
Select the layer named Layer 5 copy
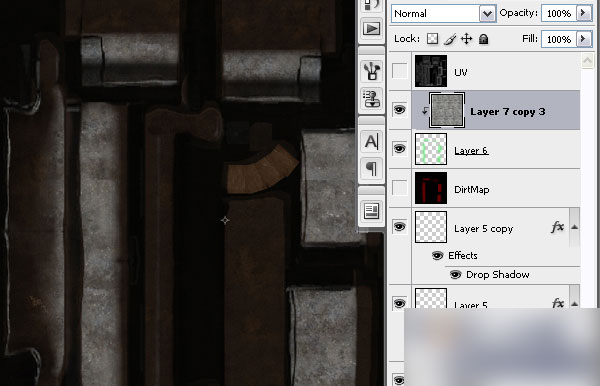pos(483,229)
